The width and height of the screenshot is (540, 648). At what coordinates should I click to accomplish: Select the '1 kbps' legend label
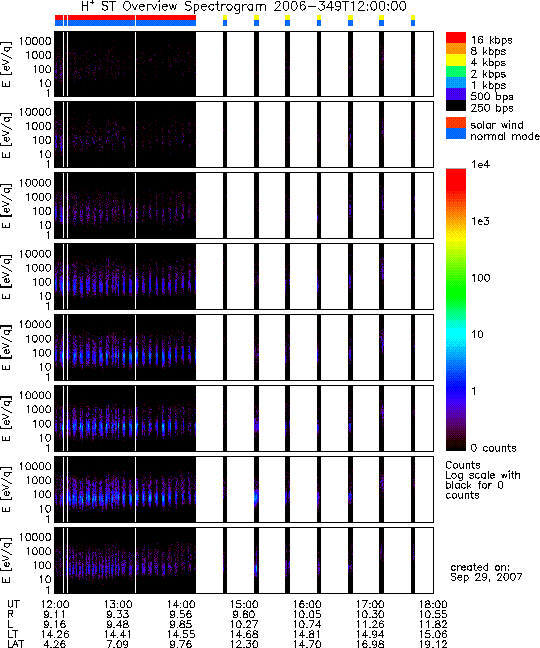(488, 85)
